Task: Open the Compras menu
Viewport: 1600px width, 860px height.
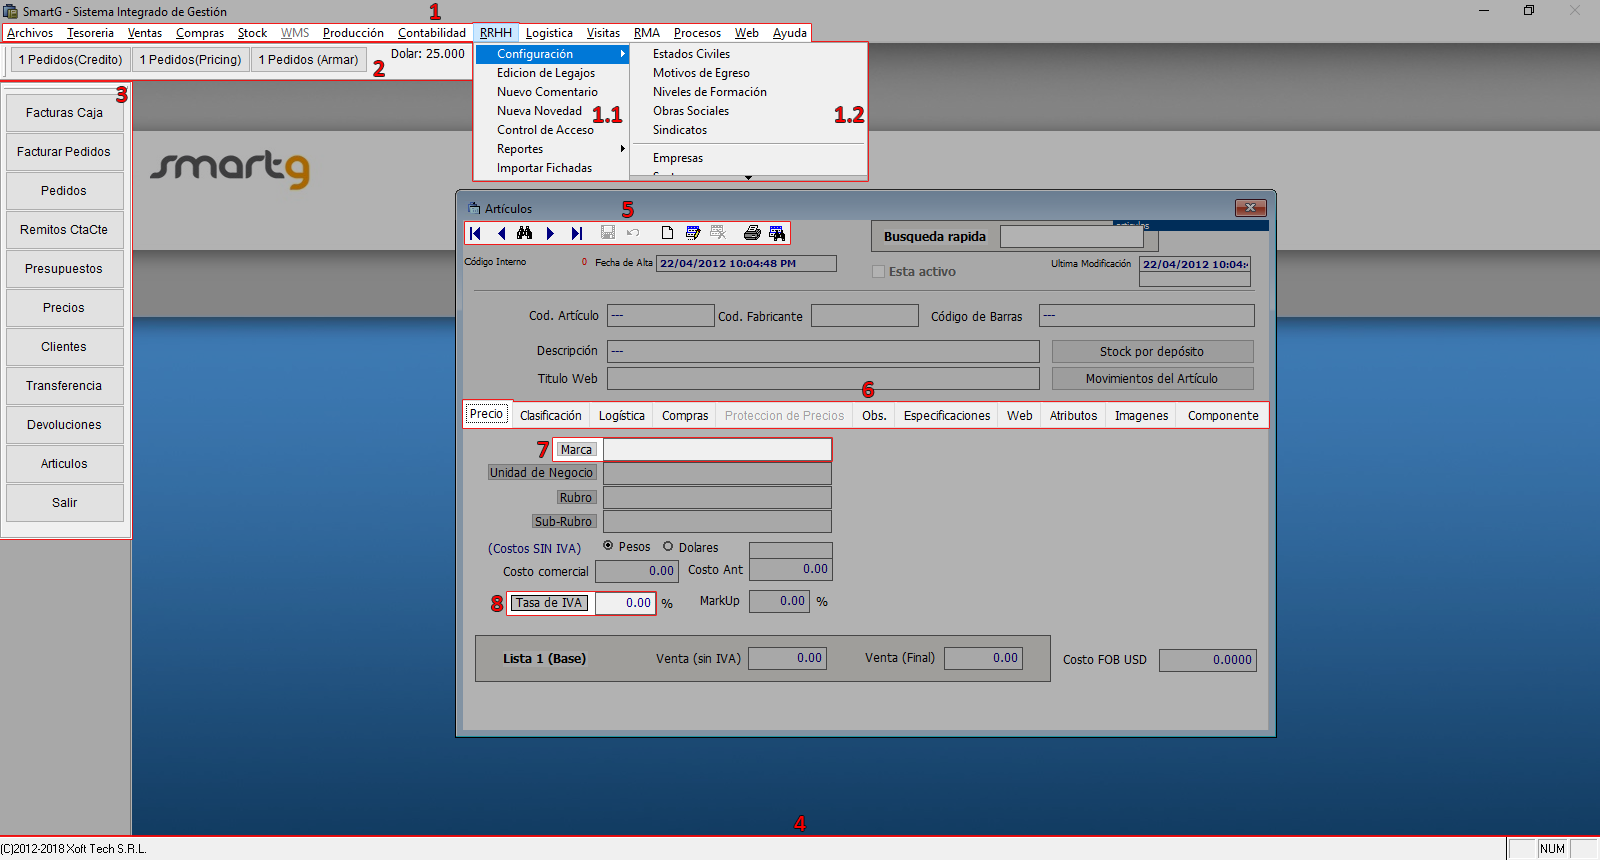Action: click(200, 33)
